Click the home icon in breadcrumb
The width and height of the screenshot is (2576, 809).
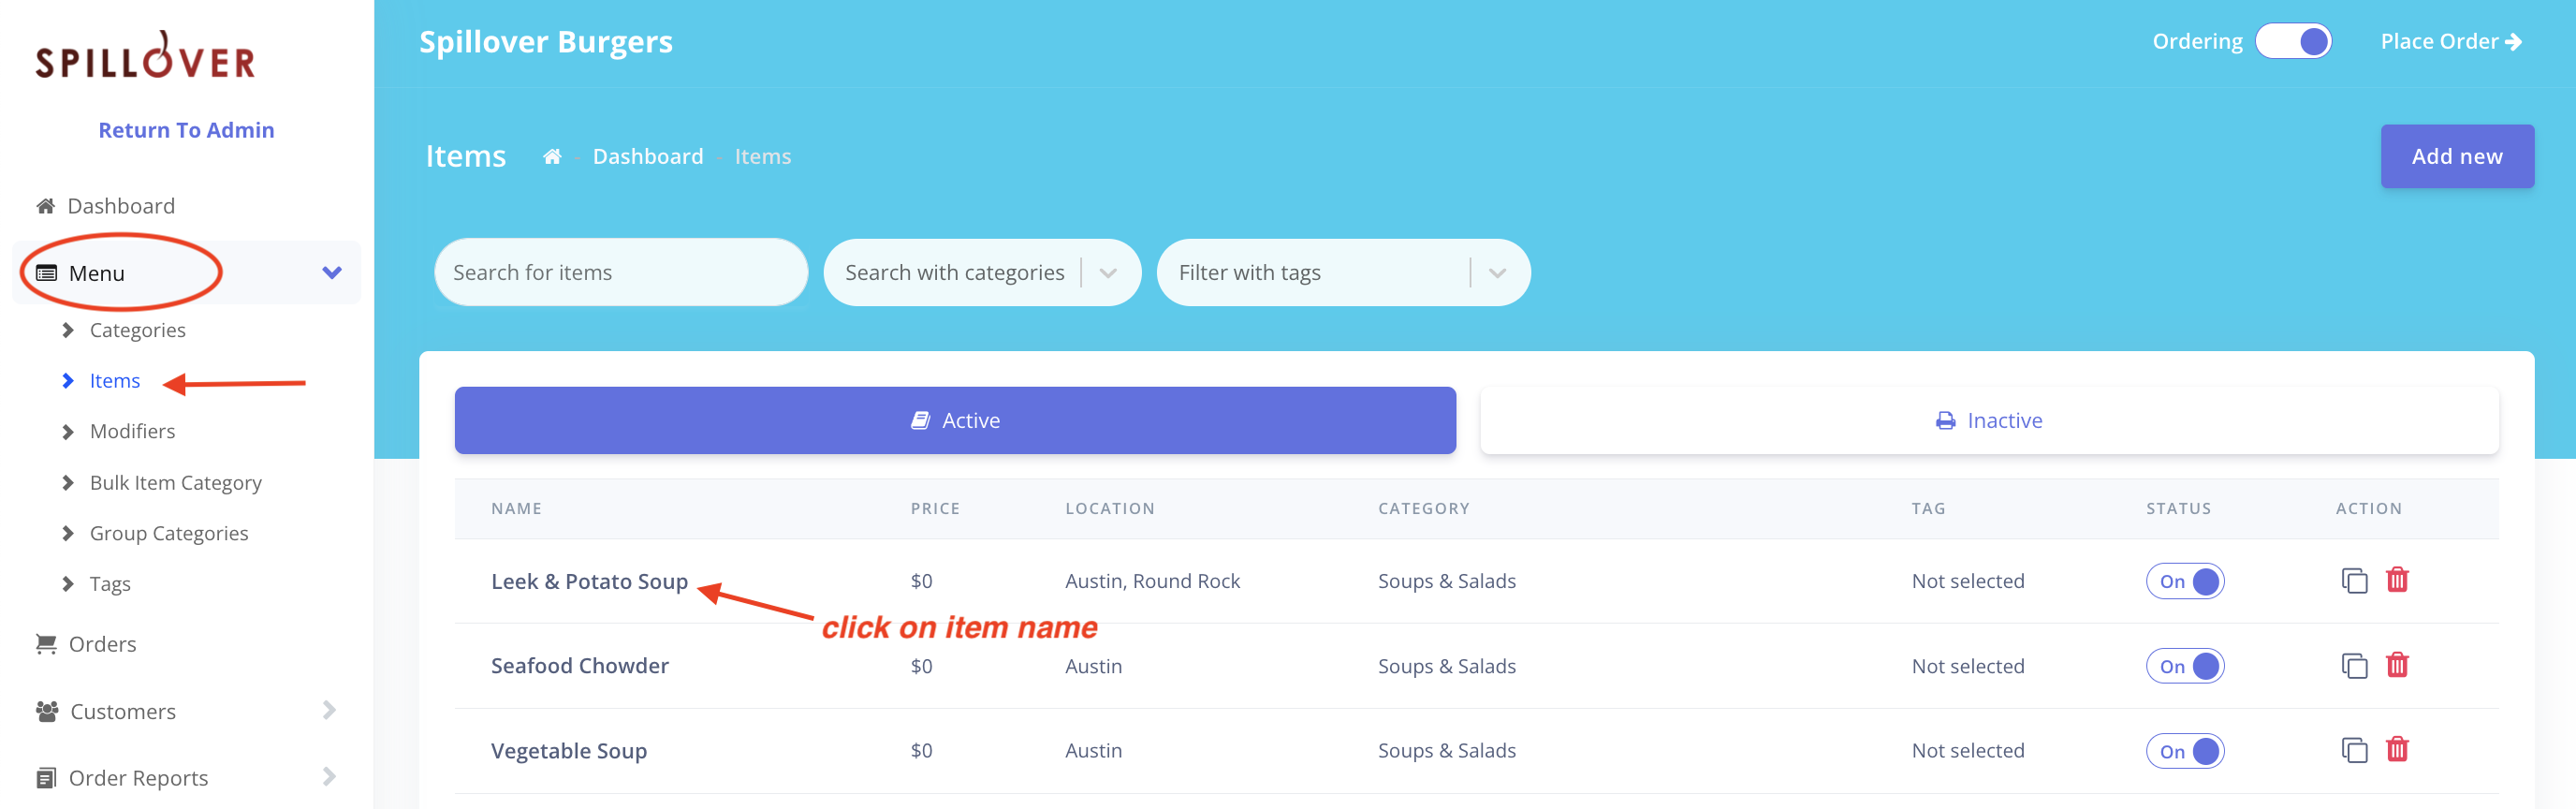click(552, 157)
